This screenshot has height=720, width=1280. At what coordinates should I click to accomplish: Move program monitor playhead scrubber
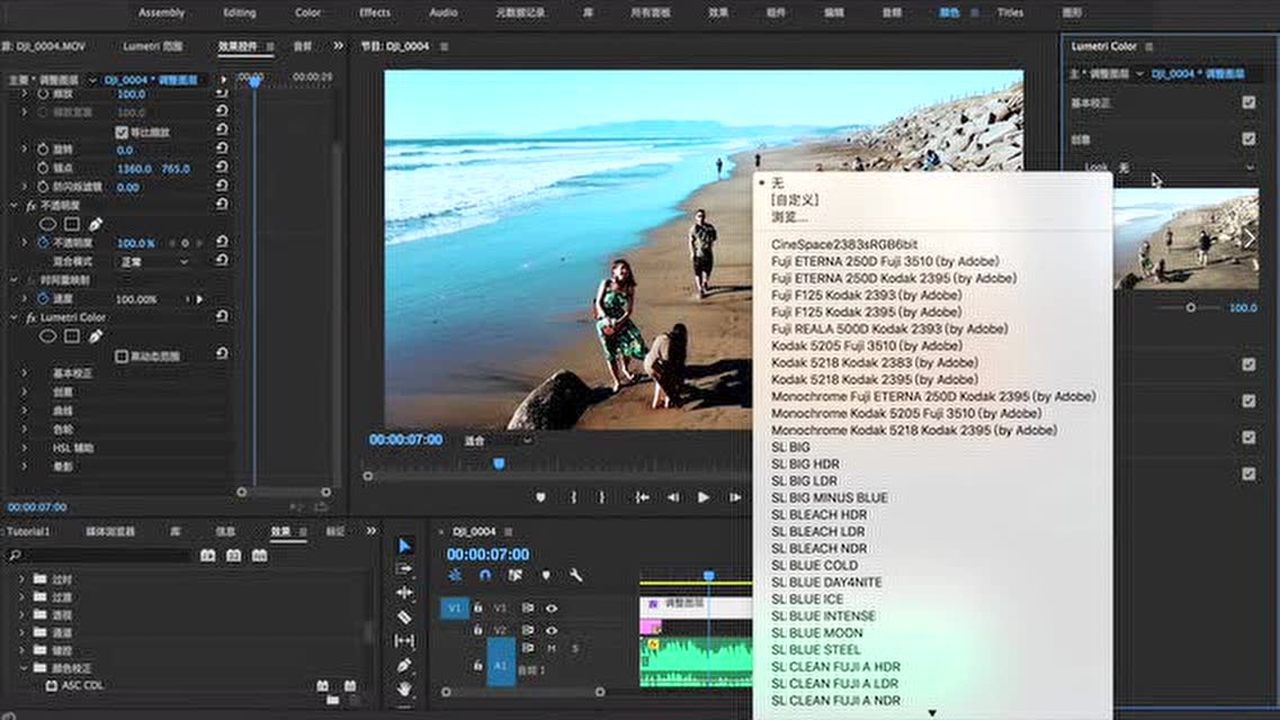point(498,463)
